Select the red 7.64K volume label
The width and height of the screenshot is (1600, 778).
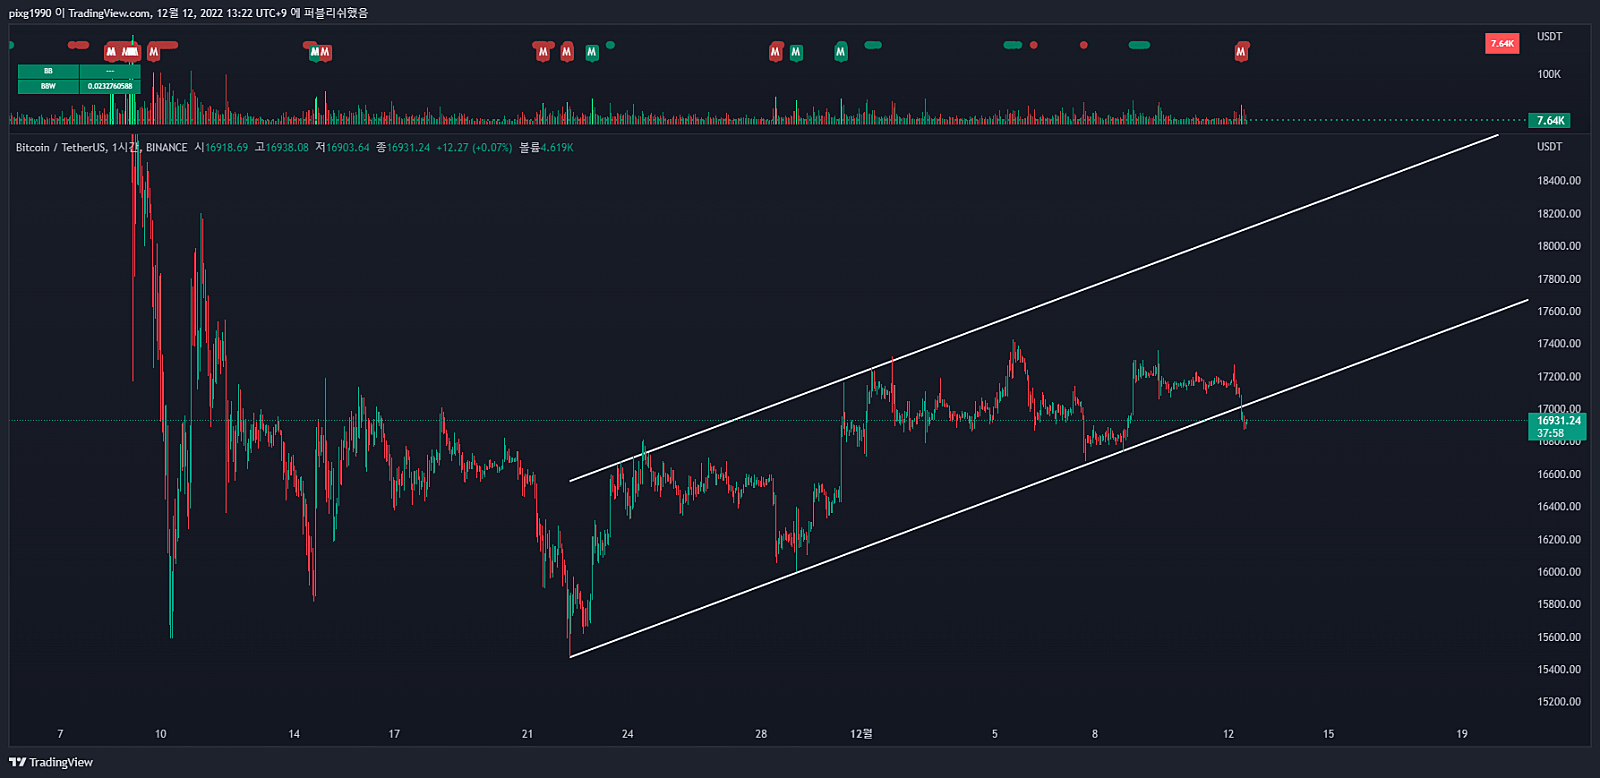click(1502, 43)
